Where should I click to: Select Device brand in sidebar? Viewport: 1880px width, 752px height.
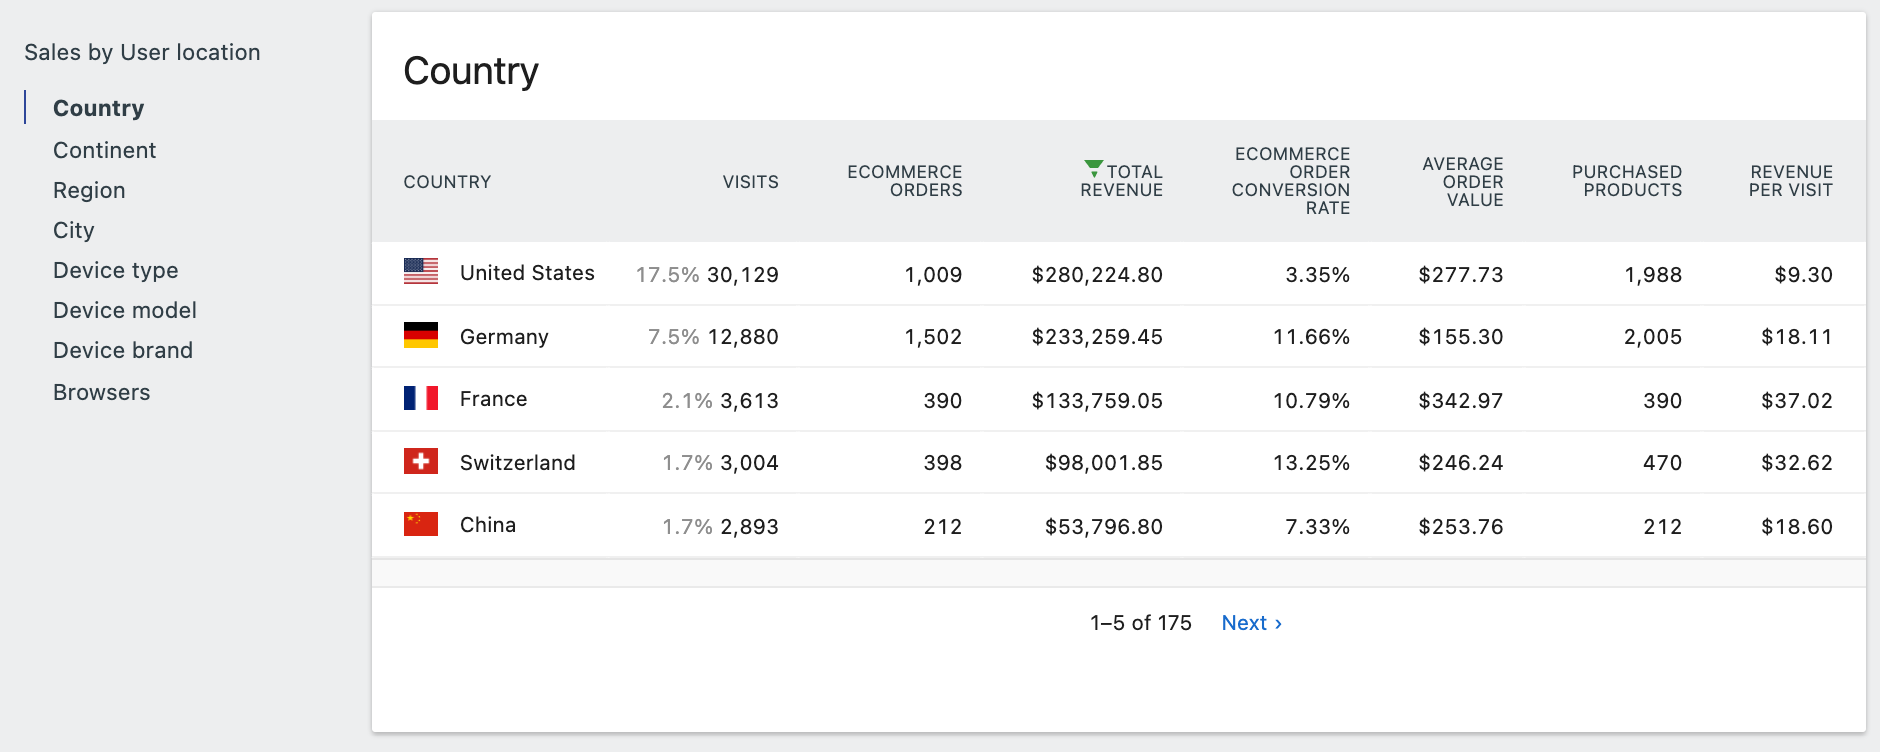point(122,350)
